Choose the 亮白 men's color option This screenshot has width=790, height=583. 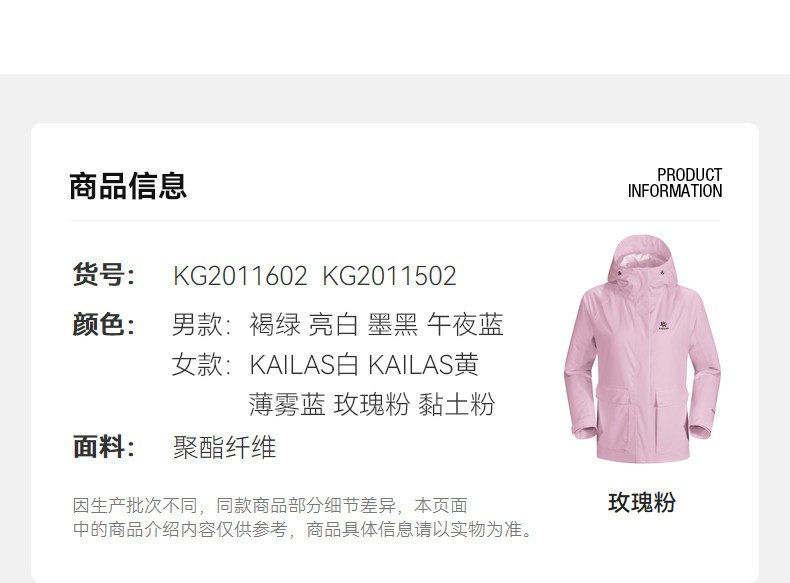point(334,324)
